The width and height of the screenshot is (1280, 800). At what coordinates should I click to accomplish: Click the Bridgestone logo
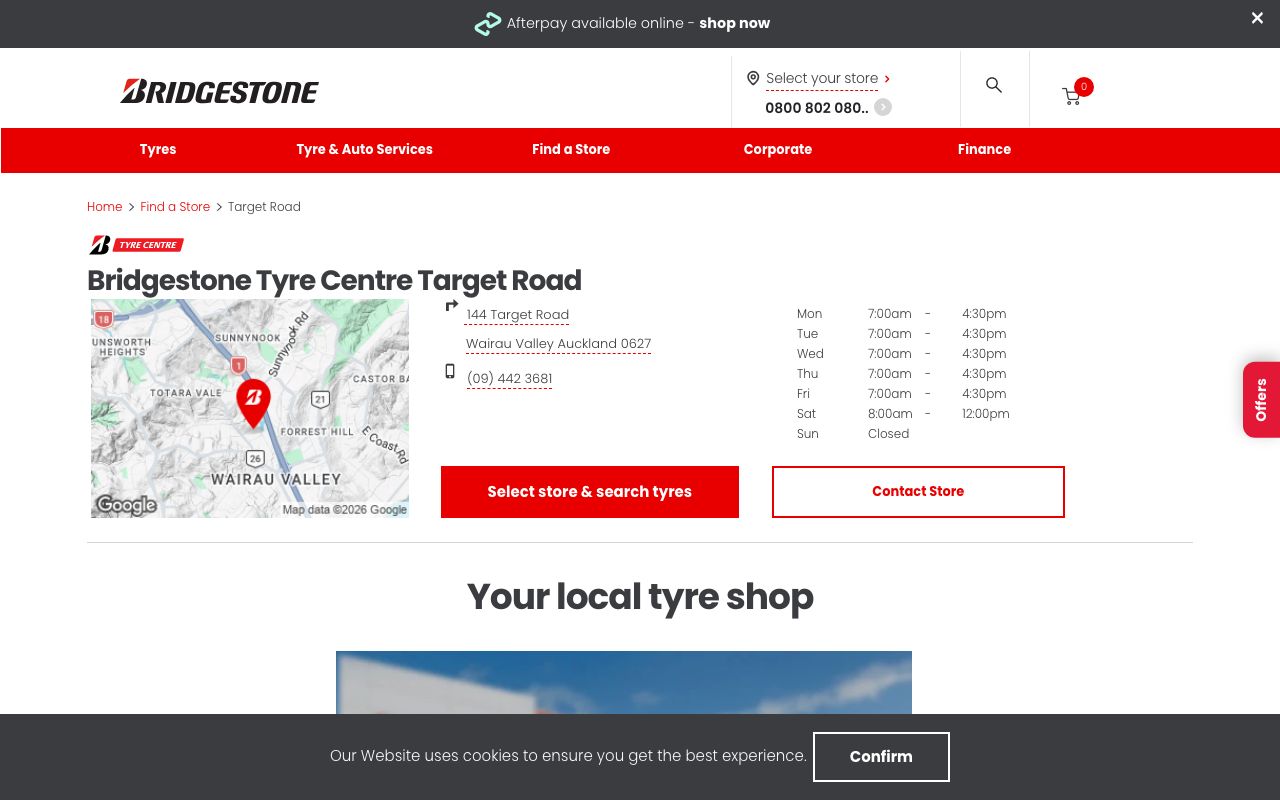click(x=219, y=91)
